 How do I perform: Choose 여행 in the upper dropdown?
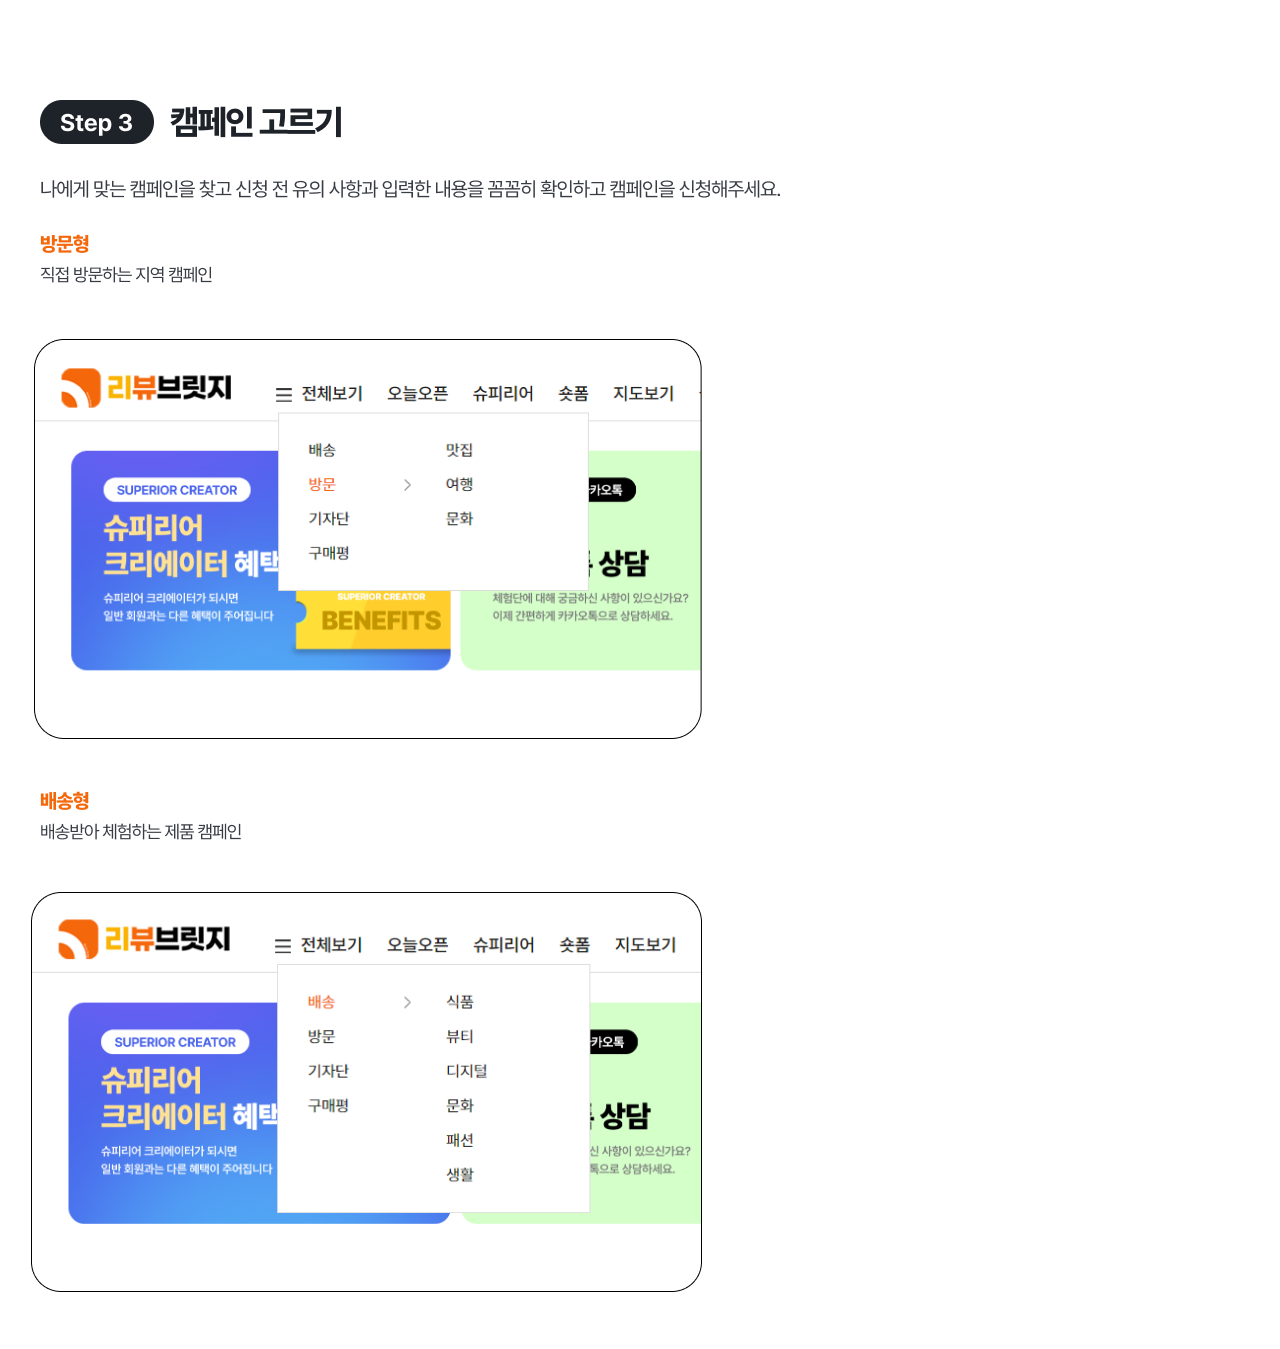[459, 484]
